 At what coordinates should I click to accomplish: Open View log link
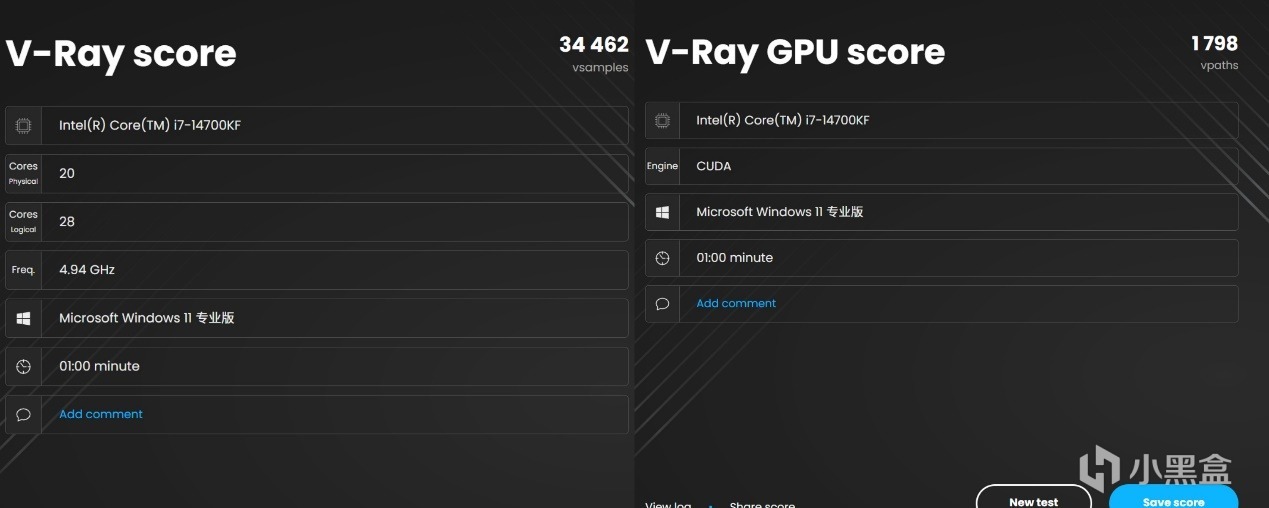coord(668,504)
